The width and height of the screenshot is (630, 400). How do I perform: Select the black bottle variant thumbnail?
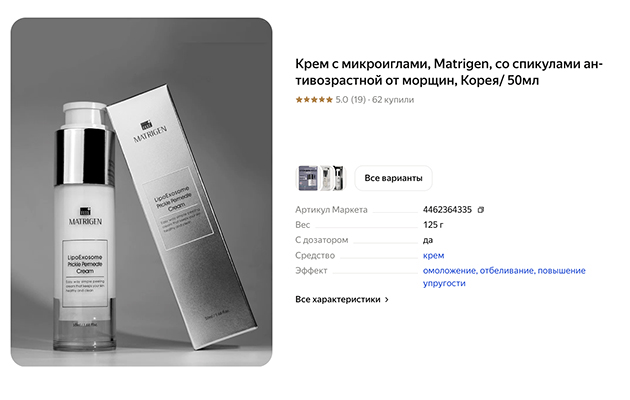(x=340, y=178)
